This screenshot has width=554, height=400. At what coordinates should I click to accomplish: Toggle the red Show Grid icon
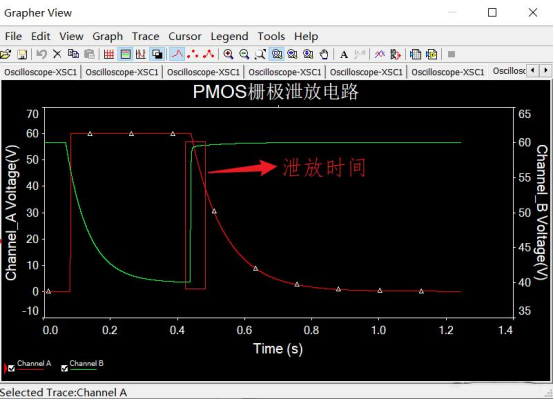109,54
